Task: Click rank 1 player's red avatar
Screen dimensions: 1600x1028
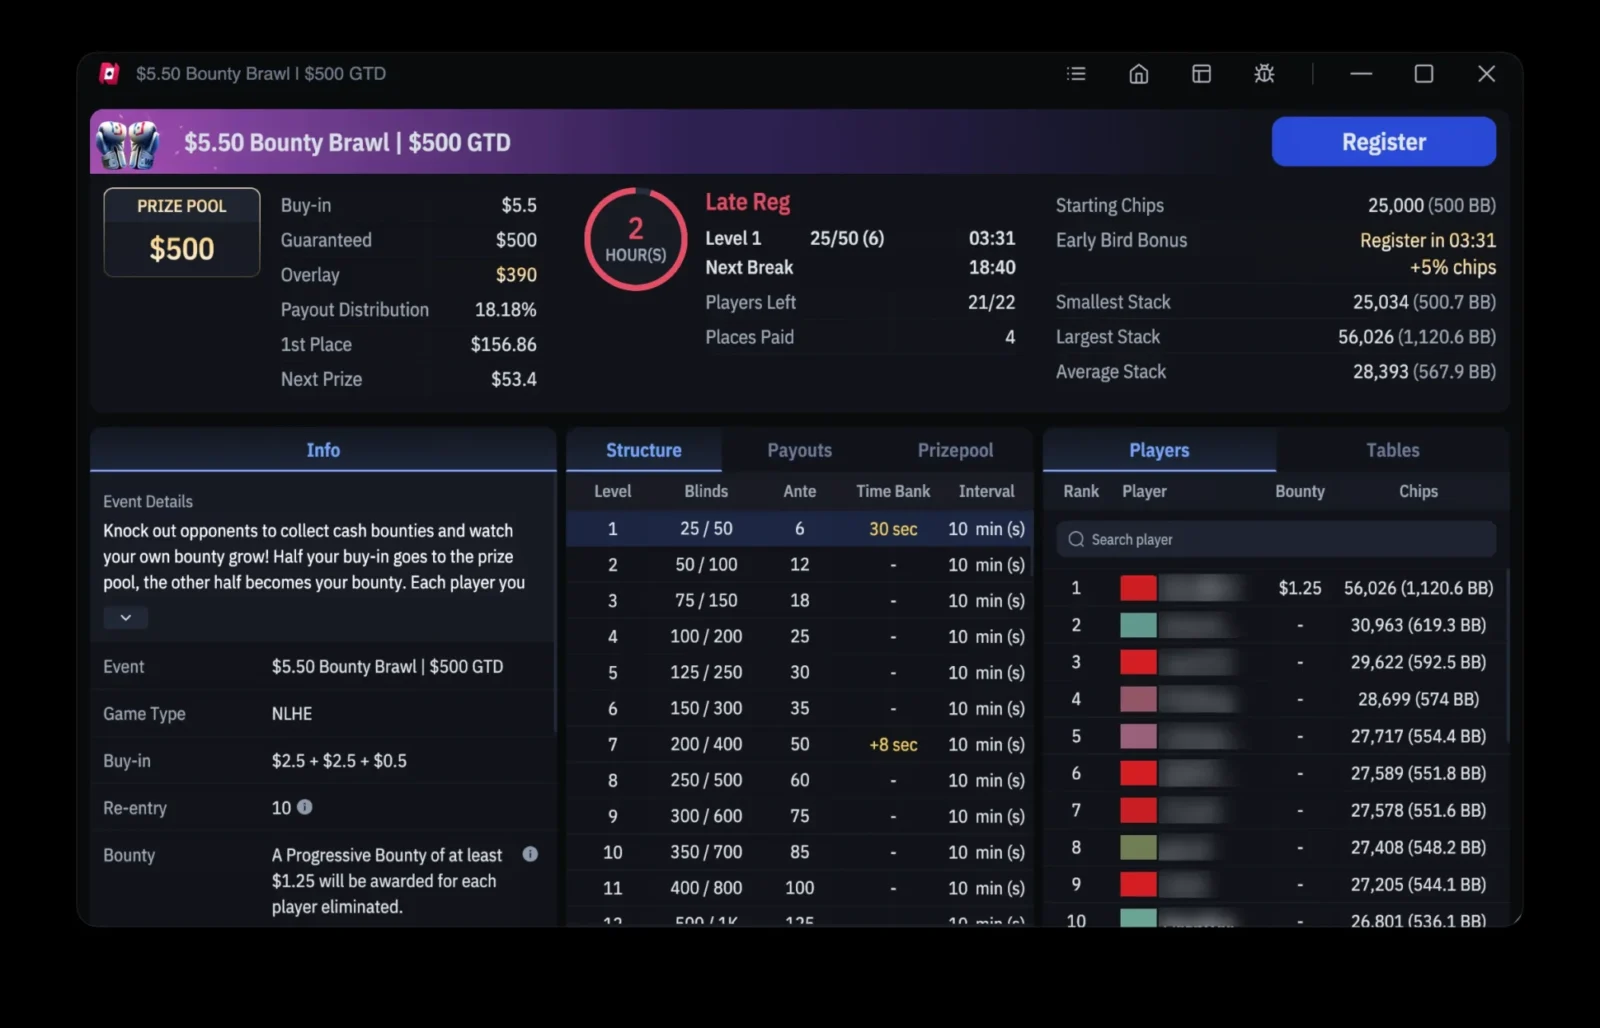Action: (1138, 588)
